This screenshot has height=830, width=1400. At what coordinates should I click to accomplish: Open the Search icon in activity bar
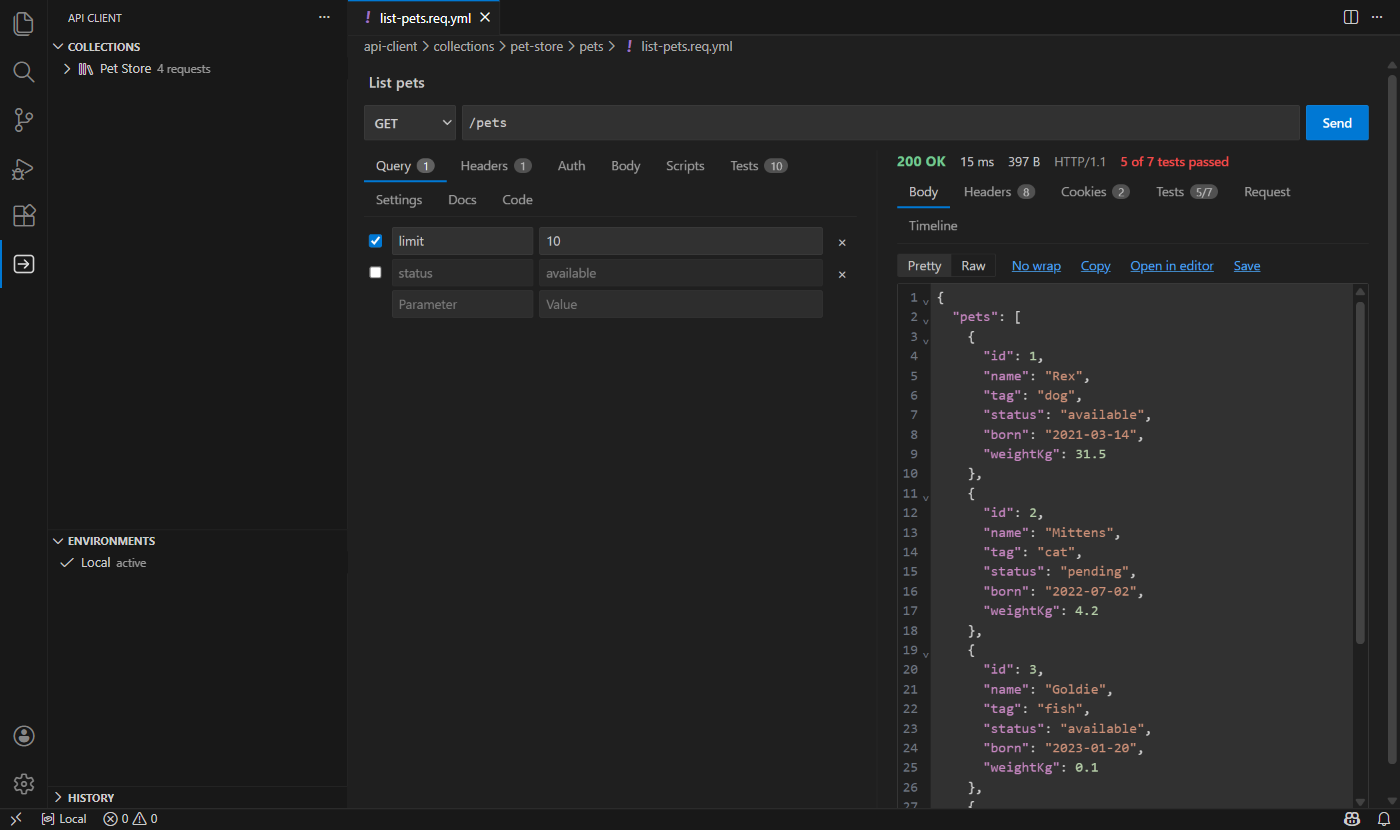pyautogui.click(x=24, y=72)
